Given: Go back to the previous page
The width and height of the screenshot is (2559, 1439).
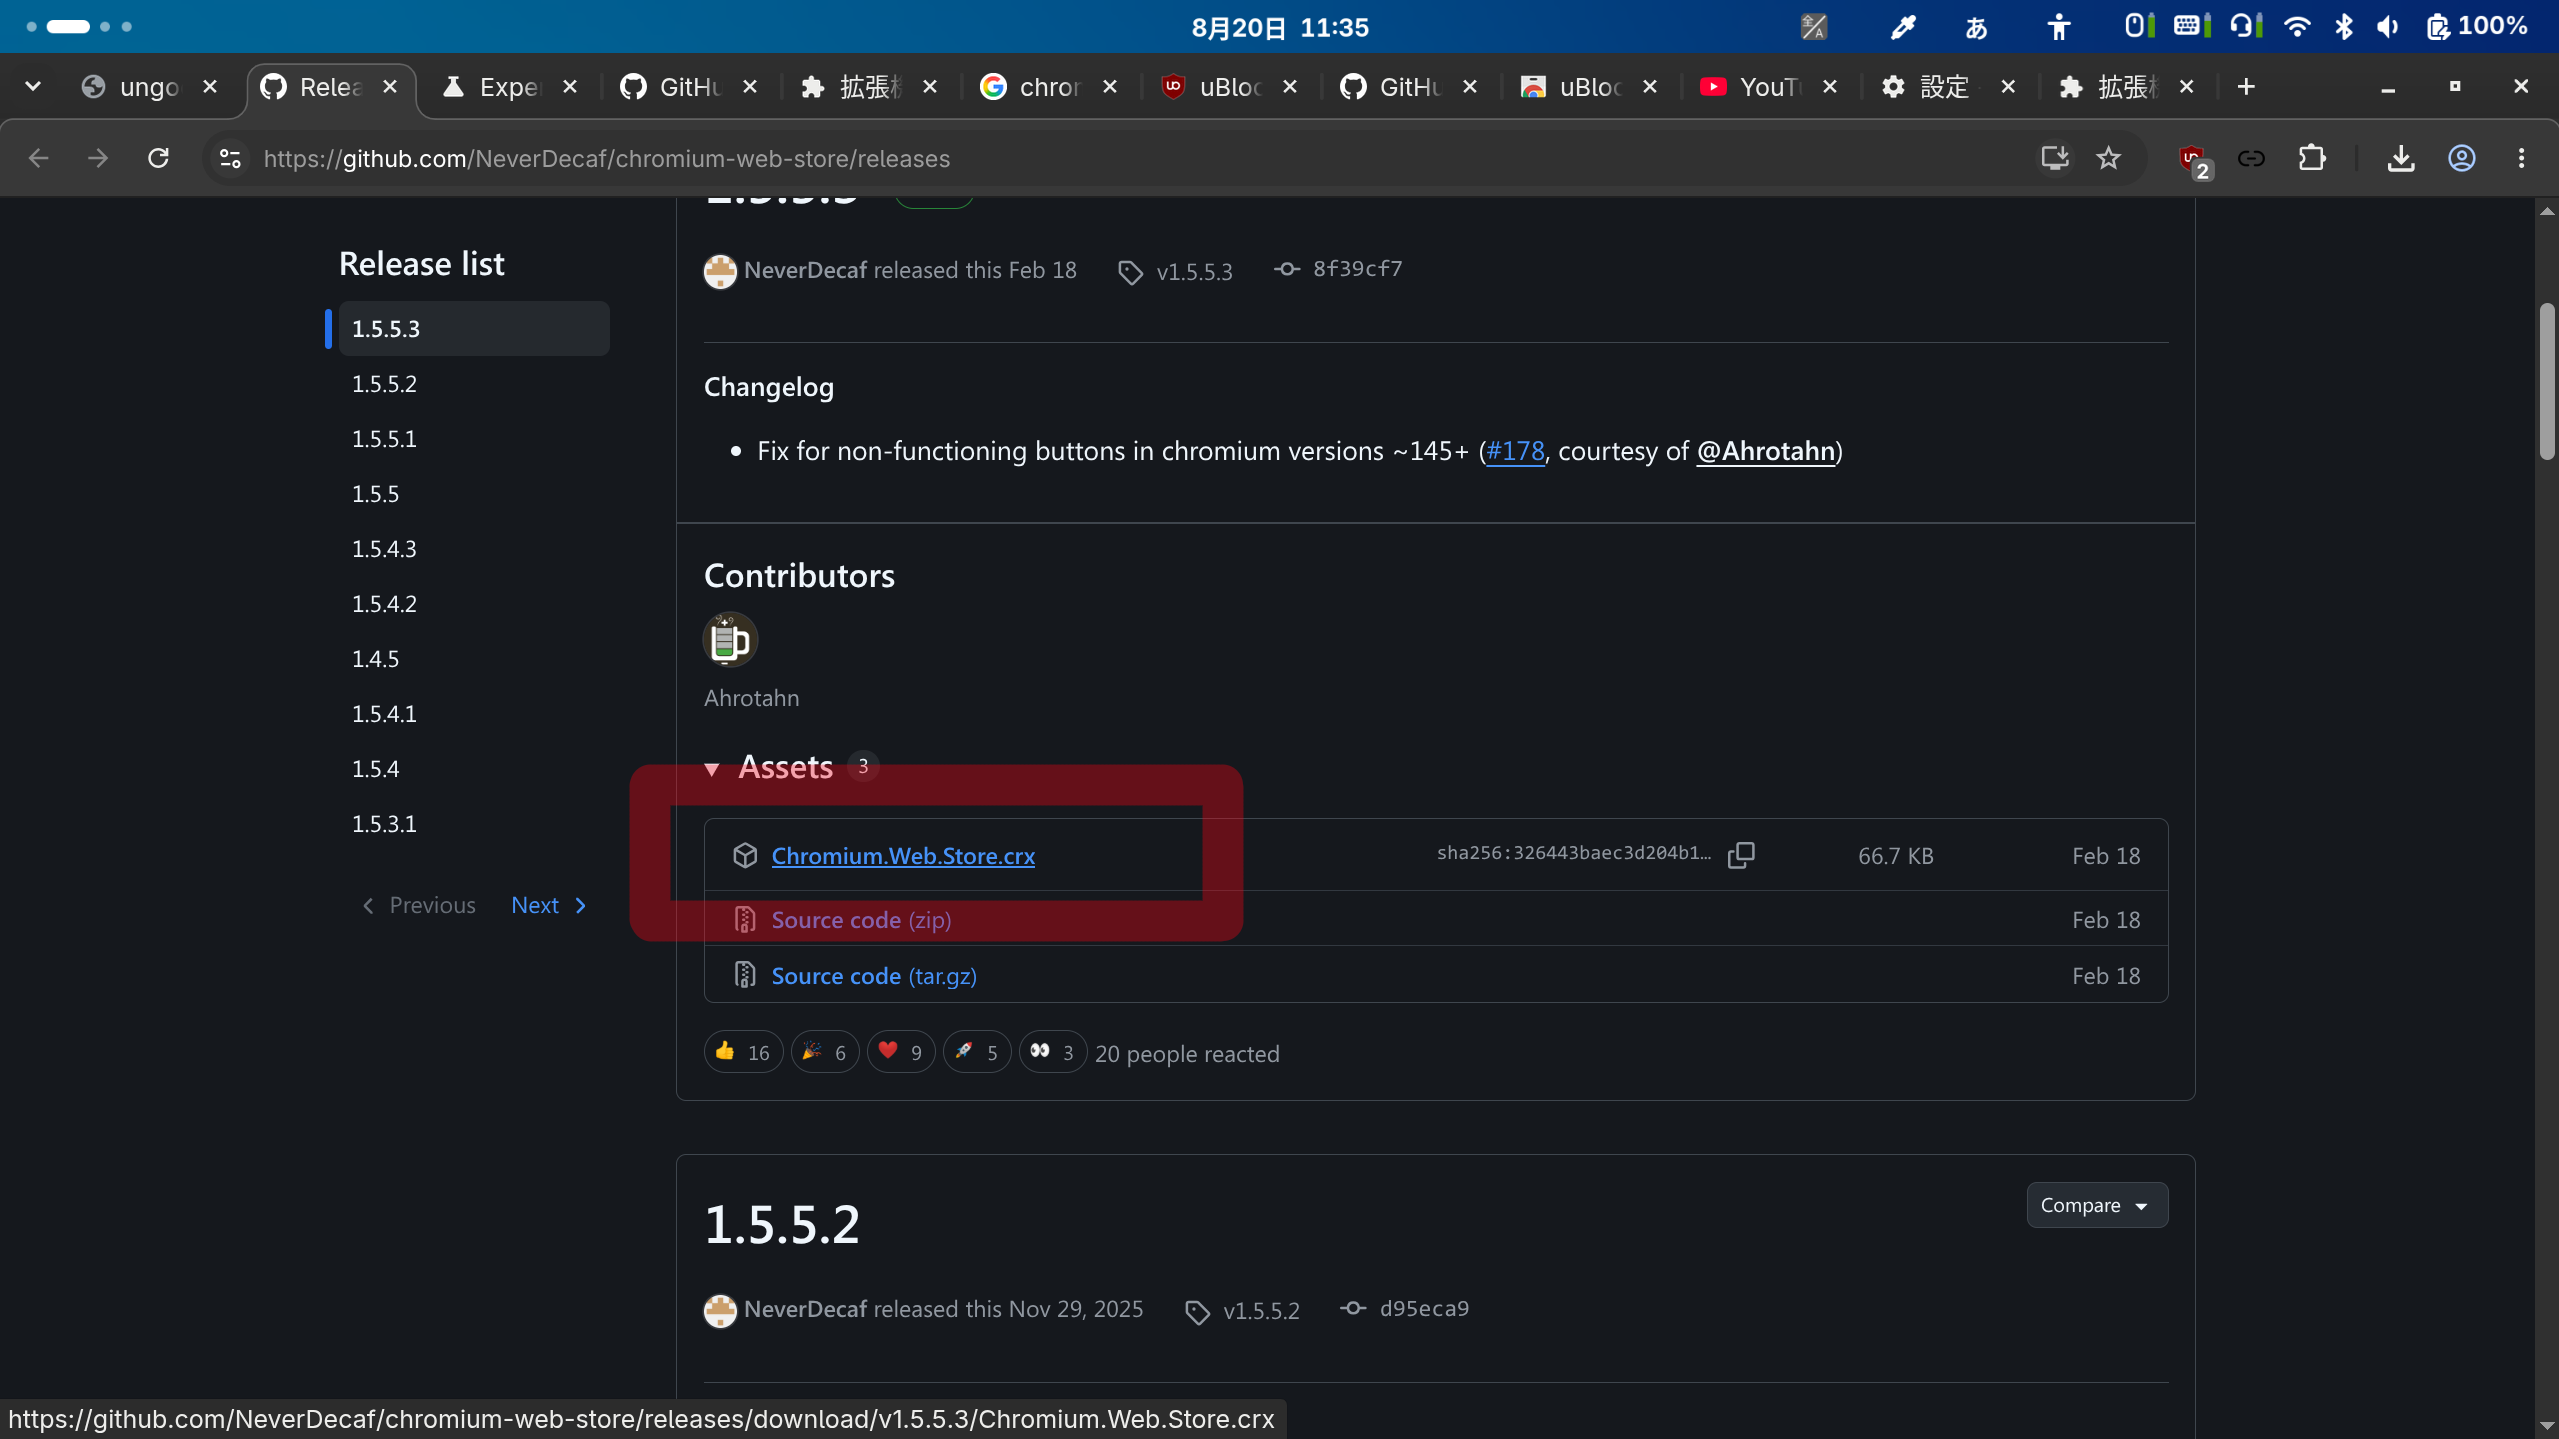Looking at the screenshot, I should coord(38,158).
